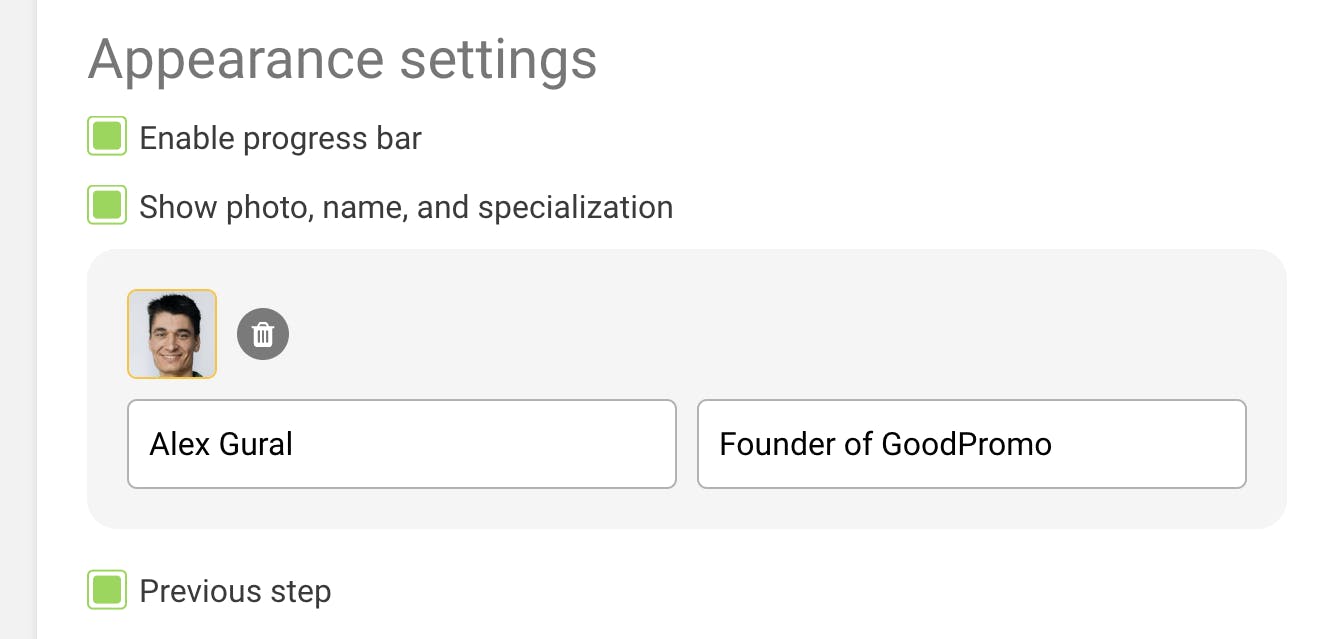This screenshot has height=639, width=1333.
Task: Click the left gray sidebar strip
Action: (x=18, y=320)
